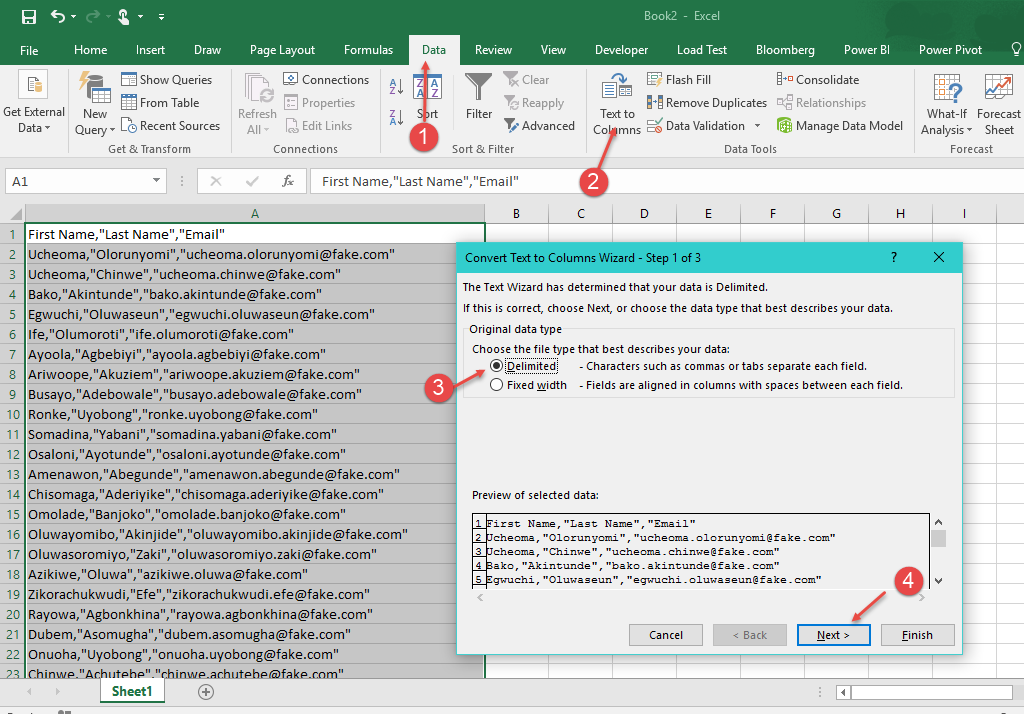
Task: Click the Next button in the wizard
Action: coord(833,634)
